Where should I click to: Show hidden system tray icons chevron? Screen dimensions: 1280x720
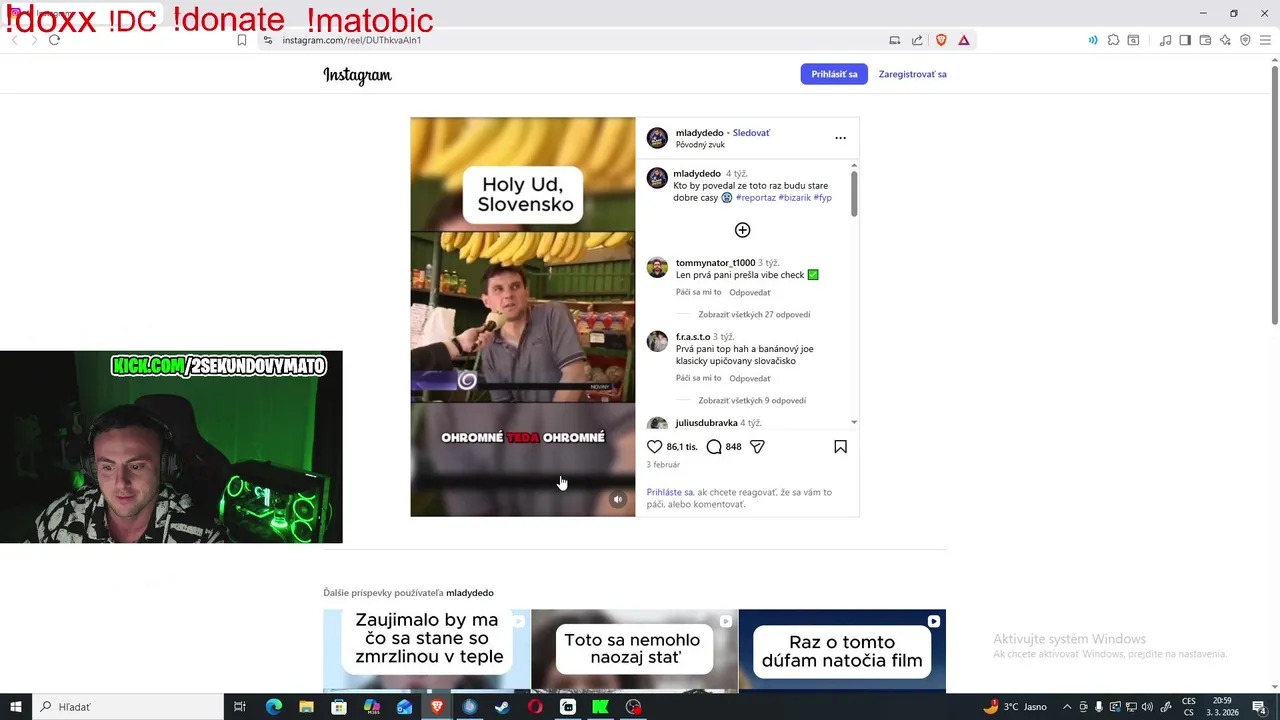pos(1066,707)
